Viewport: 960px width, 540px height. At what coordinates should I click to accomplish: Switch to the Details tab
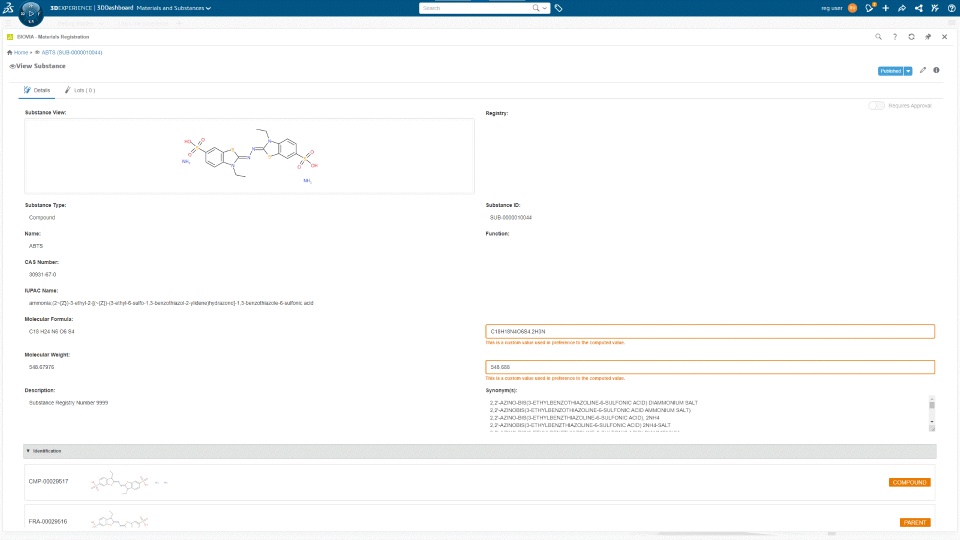click(37, 90)
